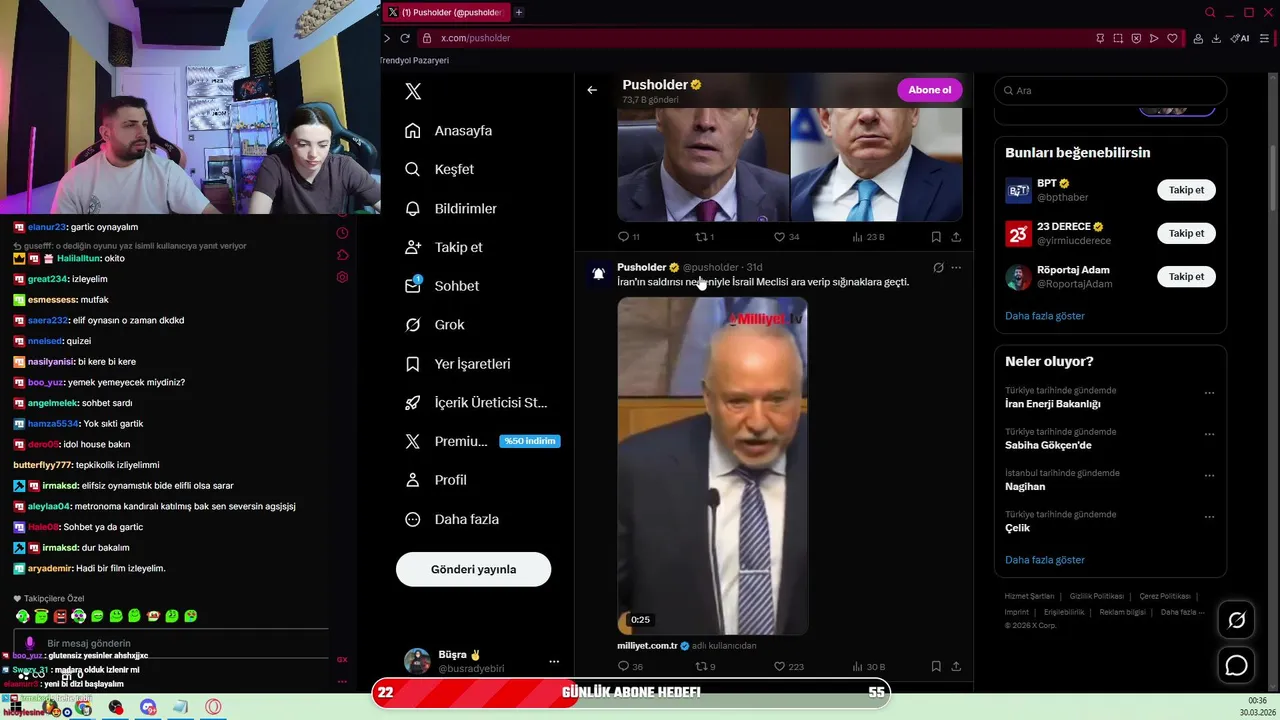Open Keşfet explore page

pyautogui.click(x=439, y=170)
